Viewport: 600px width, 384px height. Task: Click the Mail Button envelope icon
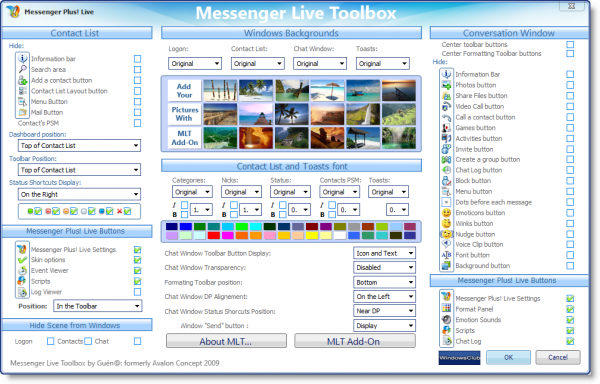23,112
